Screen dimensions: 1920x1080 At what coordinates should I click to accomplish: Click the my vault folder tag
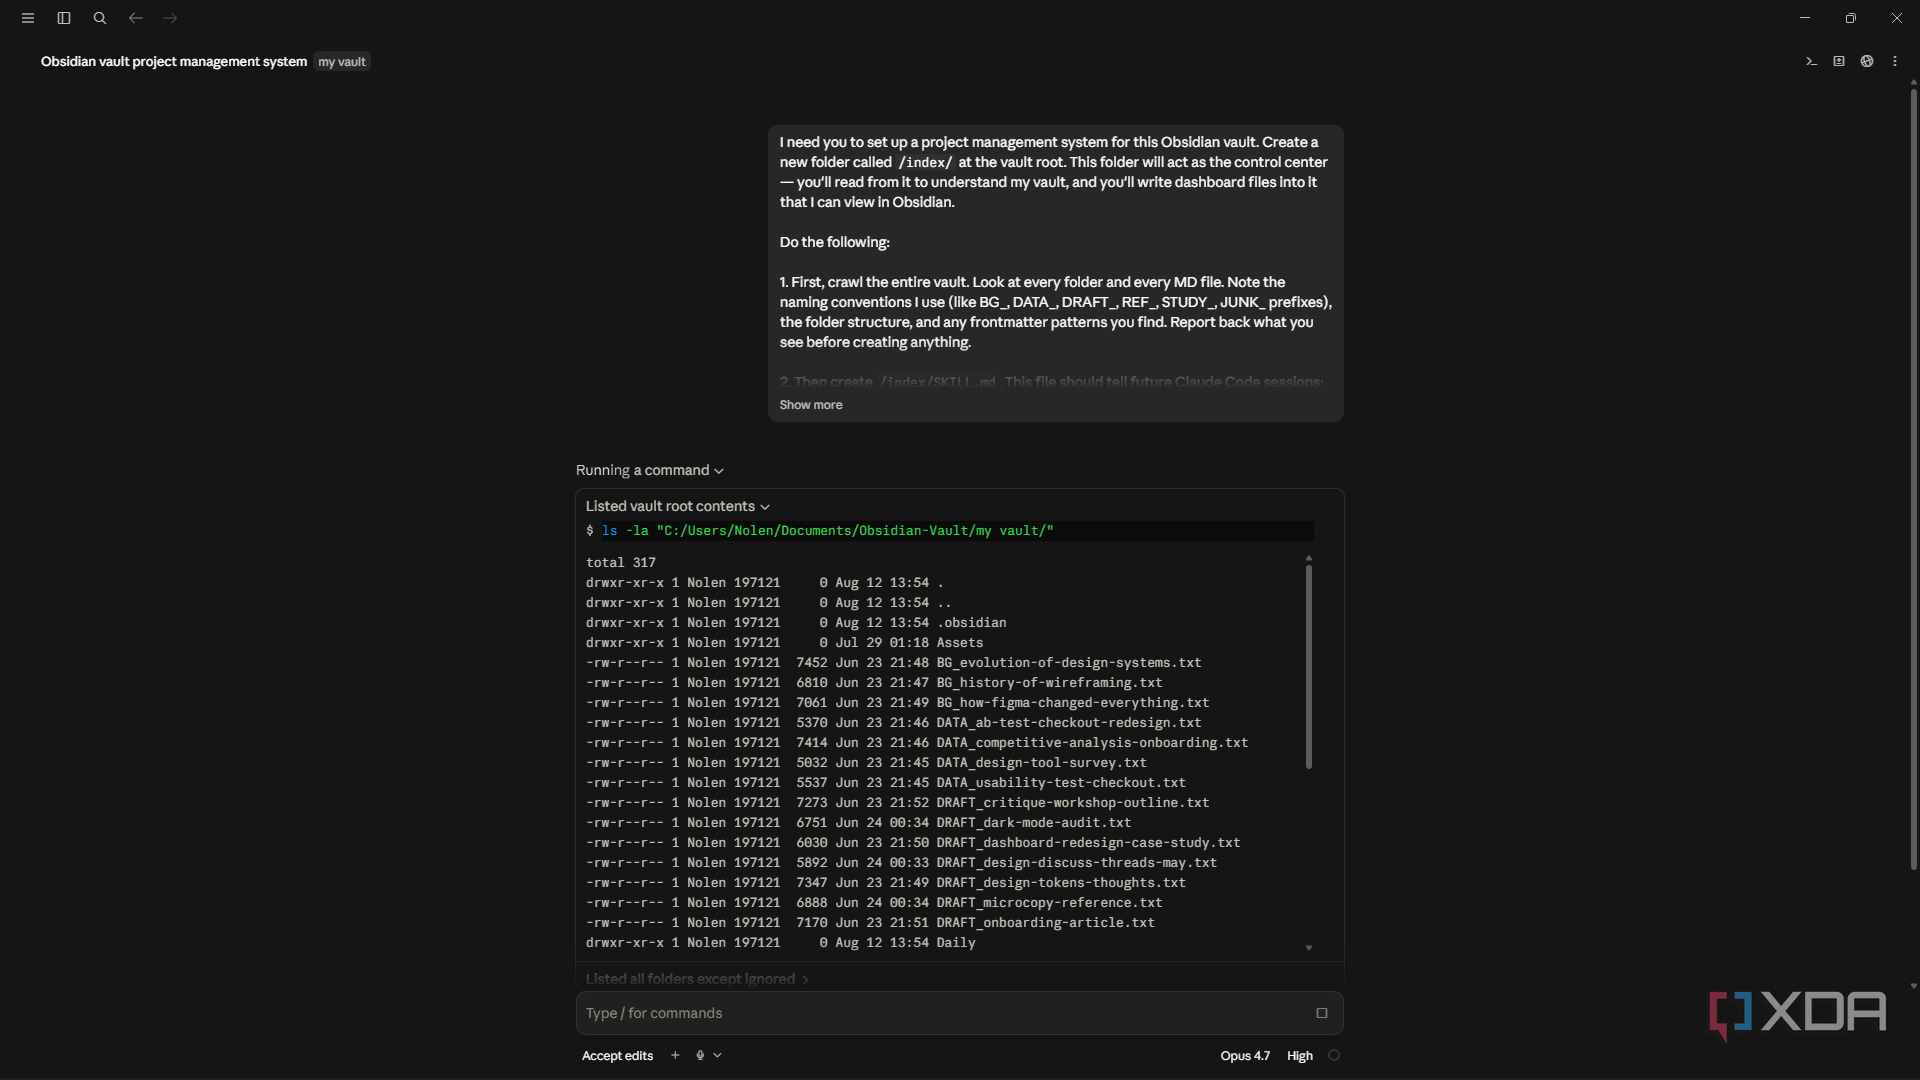coord(342,61)
